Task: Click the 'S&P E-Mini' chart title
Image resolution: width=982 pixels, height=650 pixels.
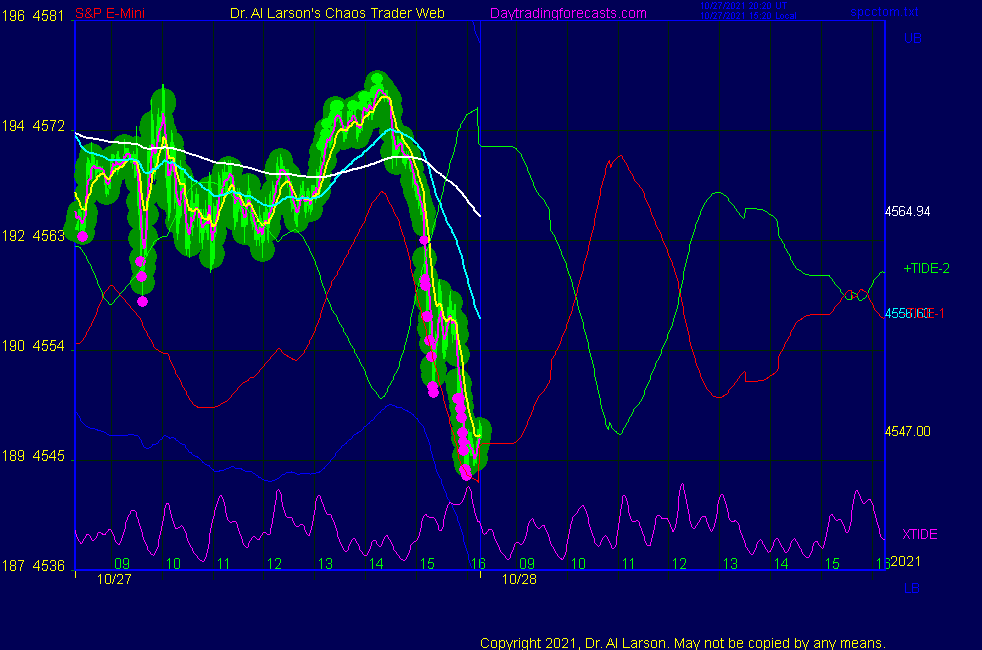Action: click(x=110, y=13)
